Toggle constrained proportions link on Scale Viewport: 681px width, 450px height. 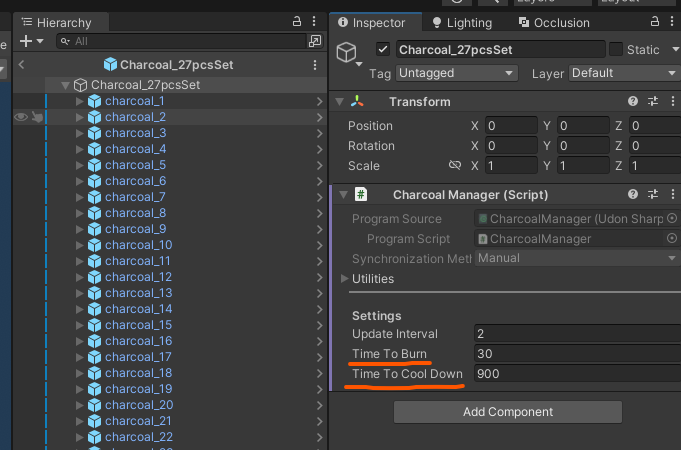pyautogui.click(x=455, y=165)
